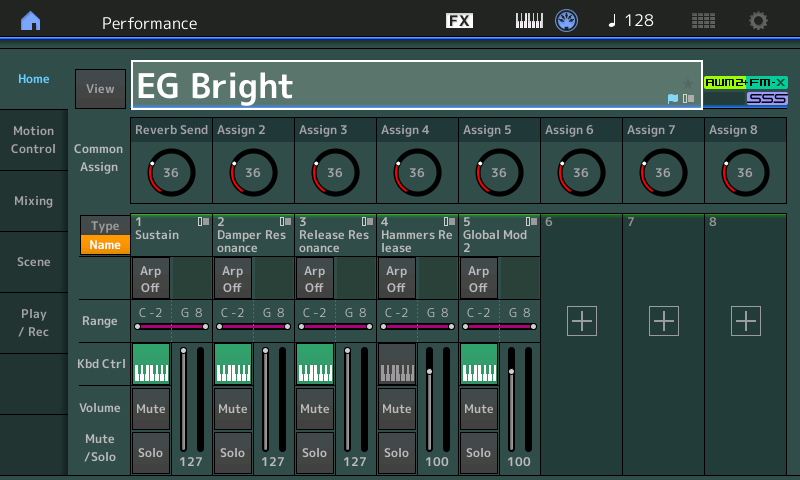Add a part in slot 8

click(x=745, y=321)
